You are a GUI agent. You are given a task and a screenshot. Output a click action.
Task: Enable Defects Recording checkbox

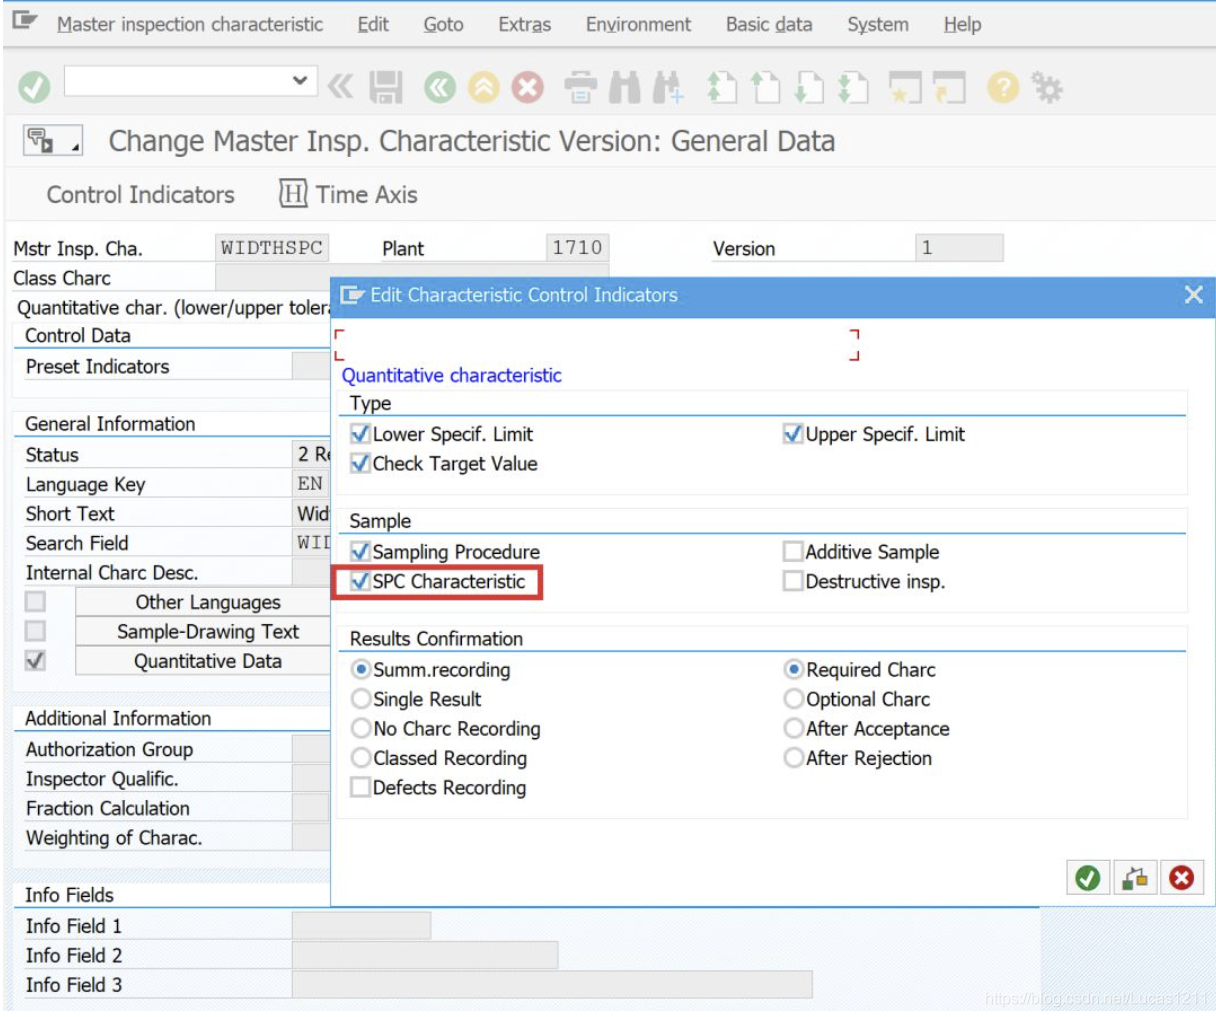tap(361, 787)
